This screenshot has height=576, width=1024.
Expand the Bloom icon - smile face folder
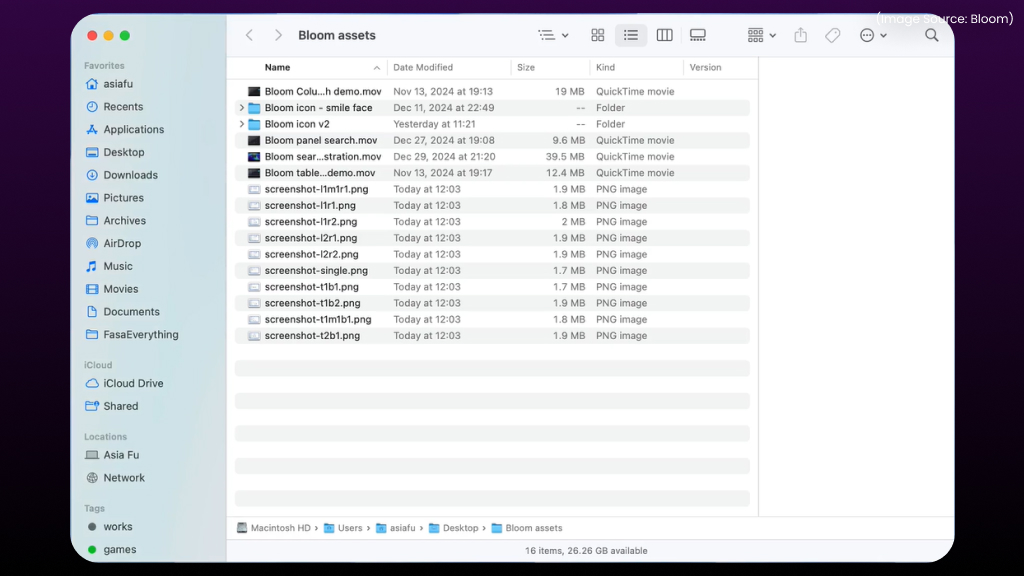click(242, 108)
